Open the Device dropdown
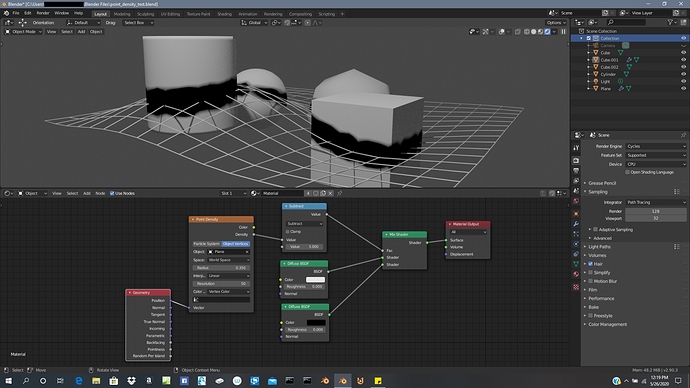The width and height of the screenshot is (690, 388). 656,164
